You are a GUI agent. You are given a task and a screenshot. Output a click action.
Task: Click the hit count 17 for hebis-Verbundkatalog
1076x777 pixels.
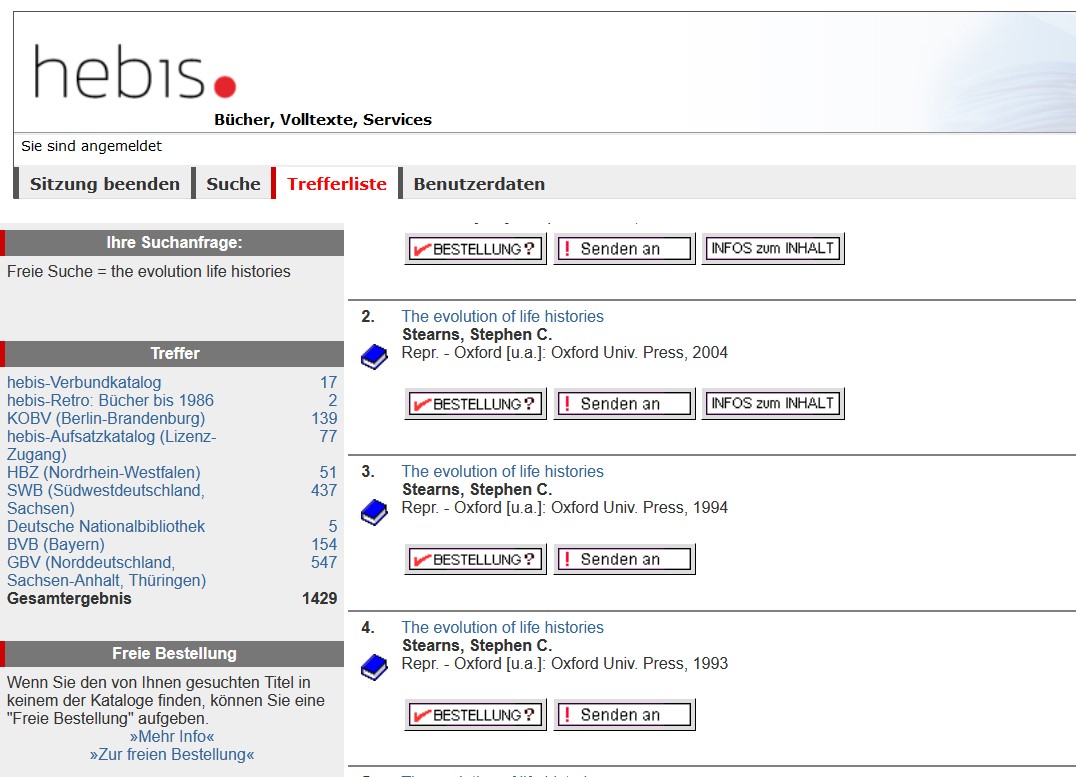(329, 382)
